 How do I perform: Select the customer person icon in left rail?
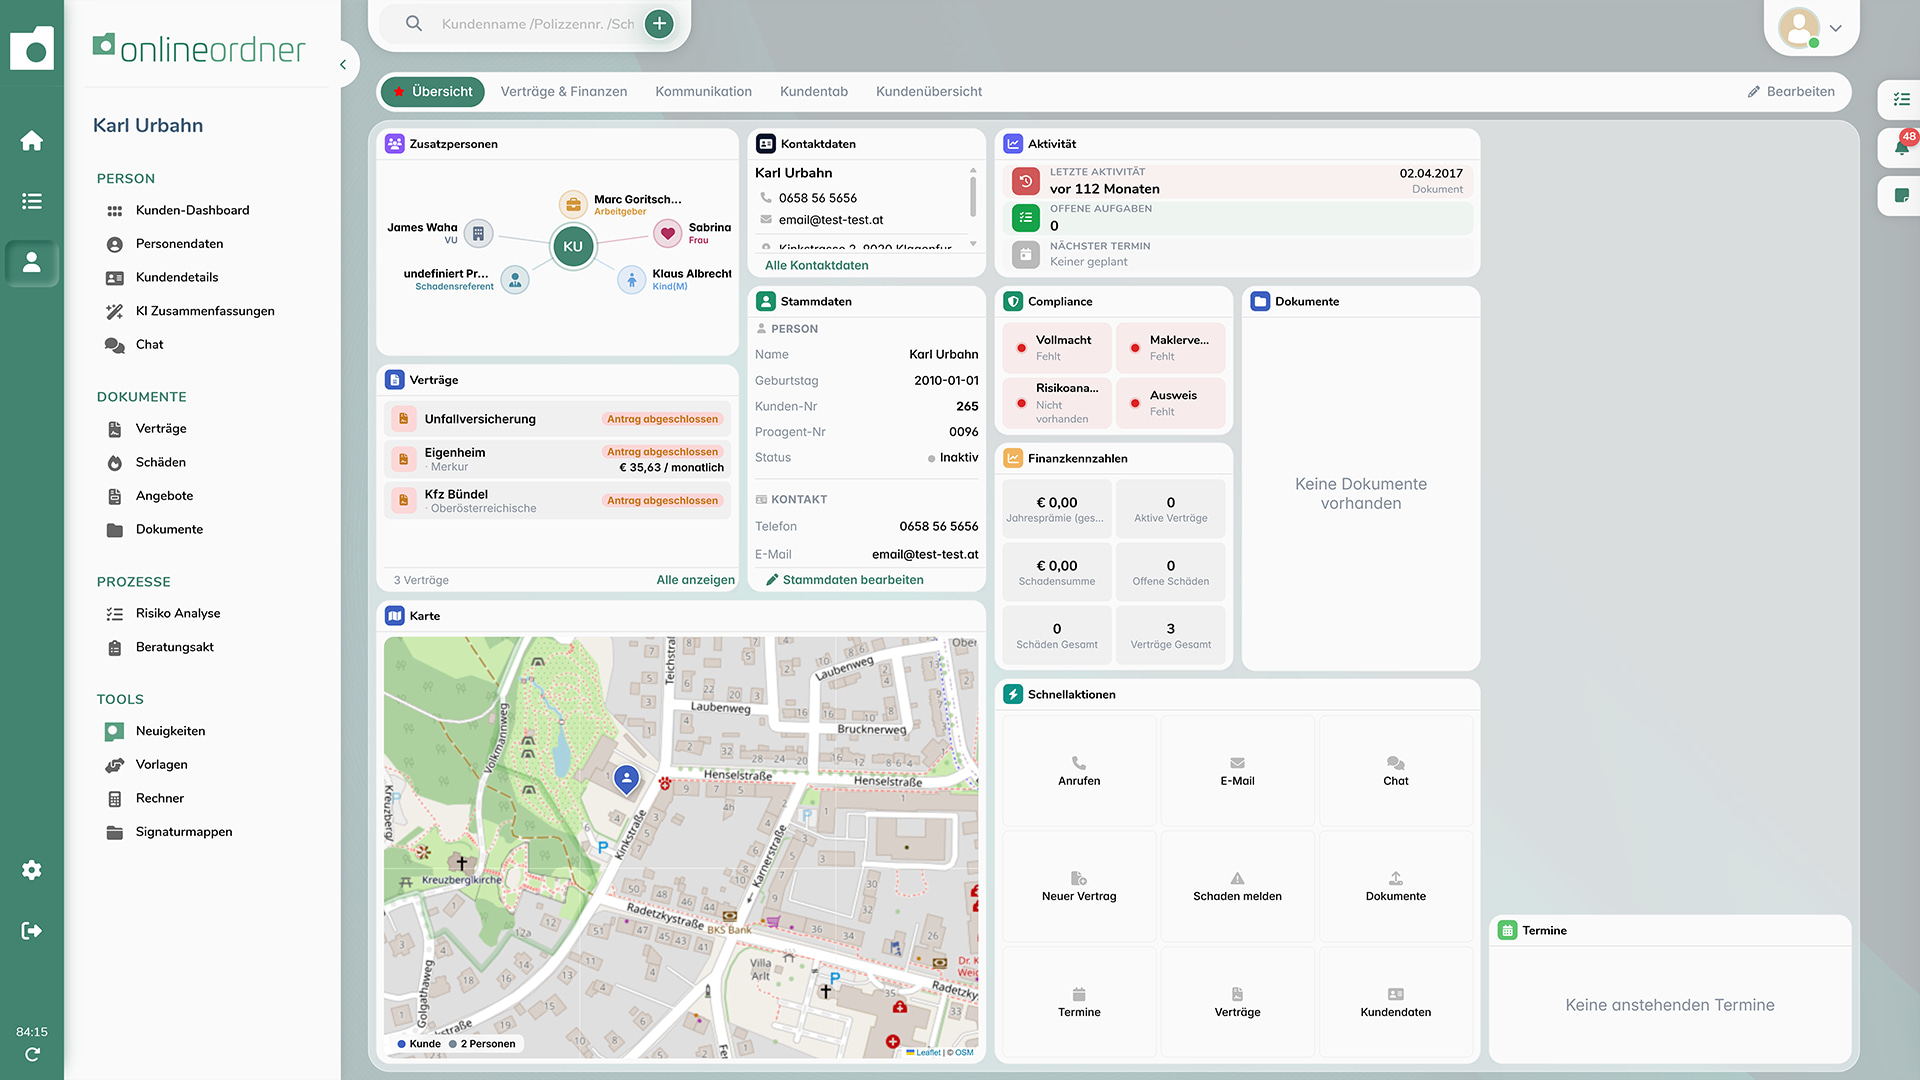[32, 262]
